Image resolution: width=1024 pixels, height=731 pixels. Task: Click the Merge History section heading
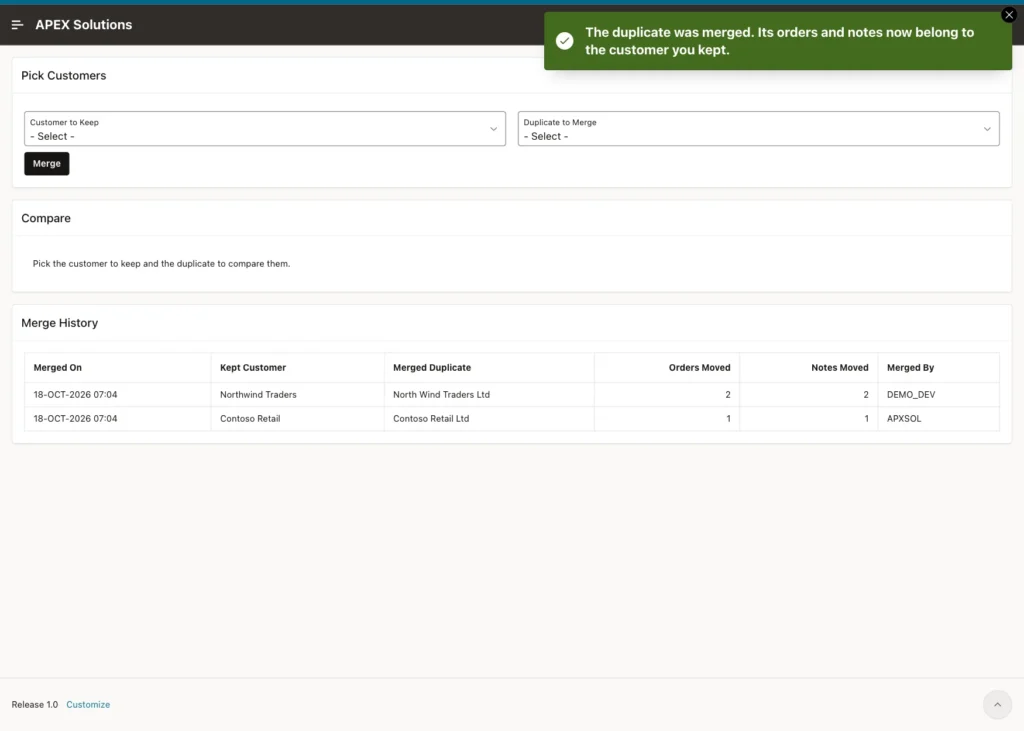point(59,323)
